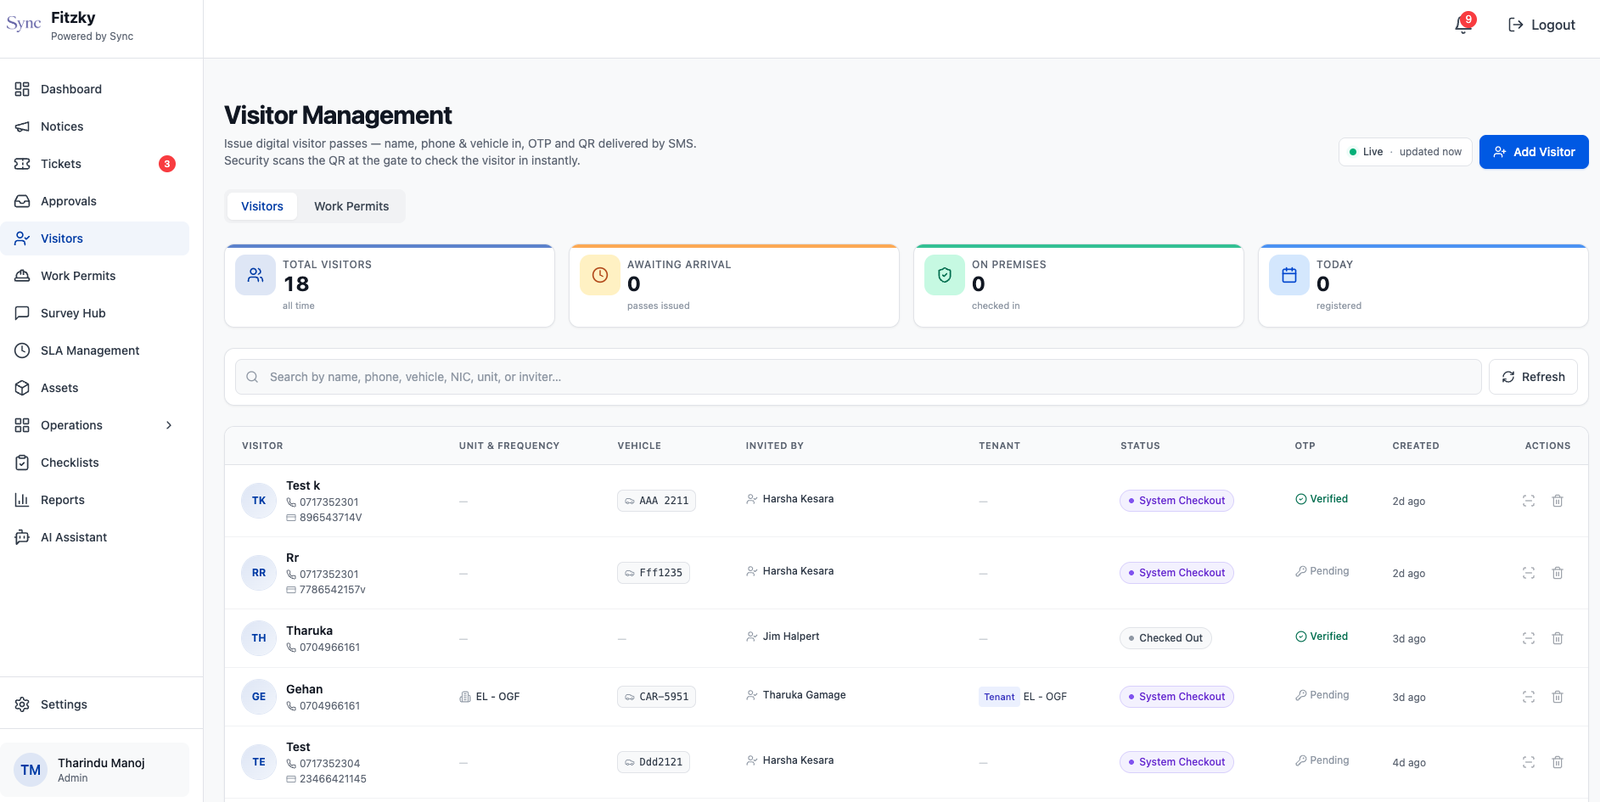Delete the Gehan visitor row
This screenshot has height=802, width=1600.
coord(1557,697)
